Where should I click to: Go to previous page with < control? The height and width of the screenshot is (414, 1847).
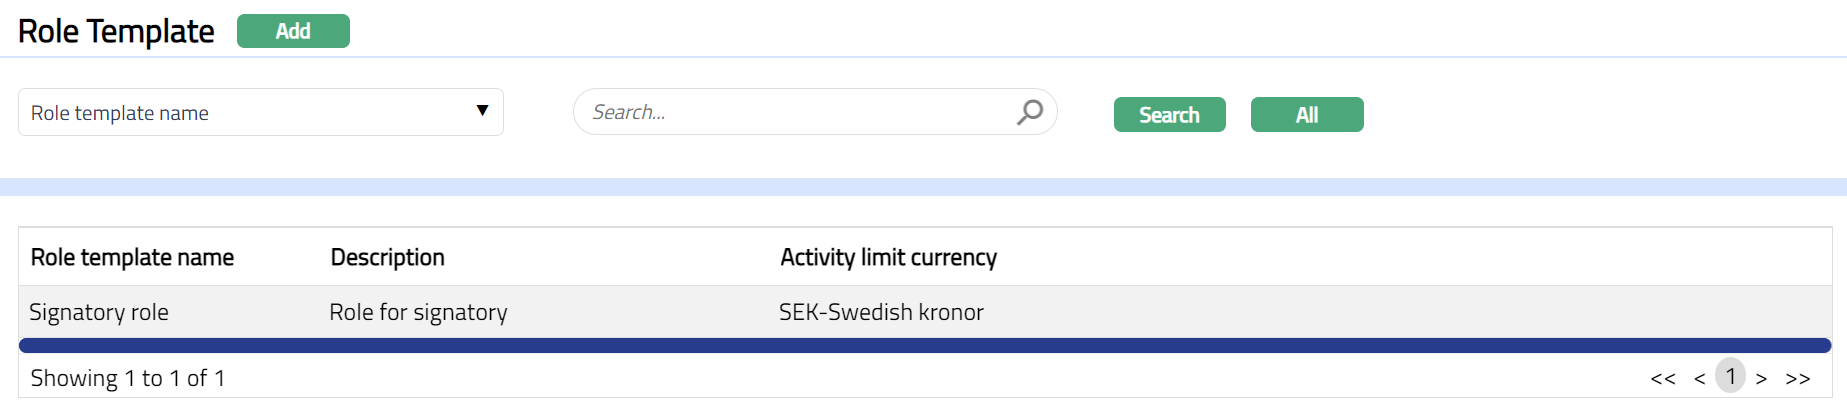[x=1699, y=378]
